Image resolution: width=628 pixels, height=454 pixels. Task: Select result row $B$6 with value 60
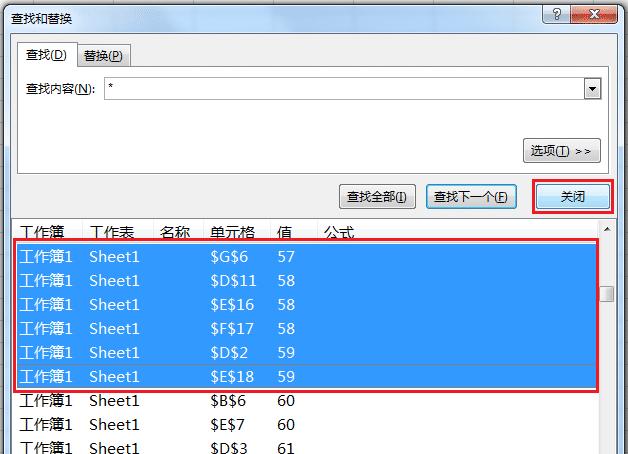click(307, 401)
